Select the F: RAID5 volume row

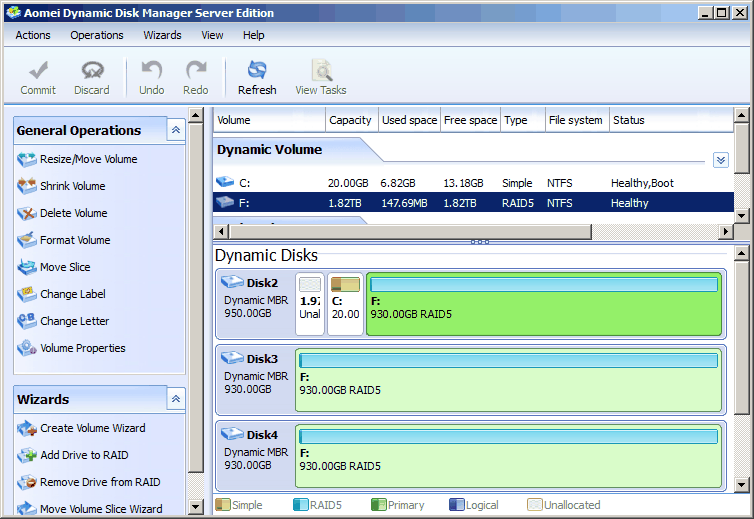(470, 203)
